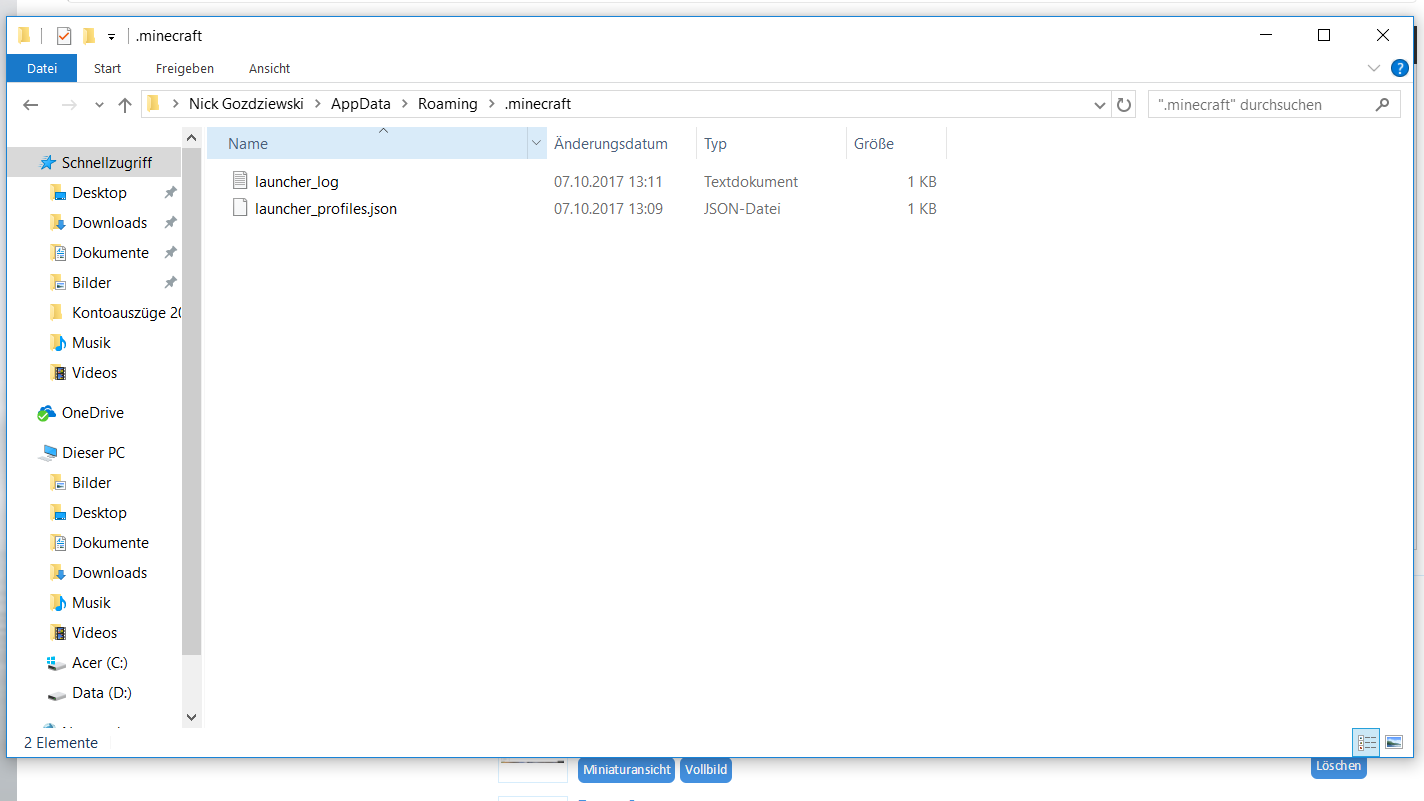Open the recent locations dropdown arrow

(99, 105)
